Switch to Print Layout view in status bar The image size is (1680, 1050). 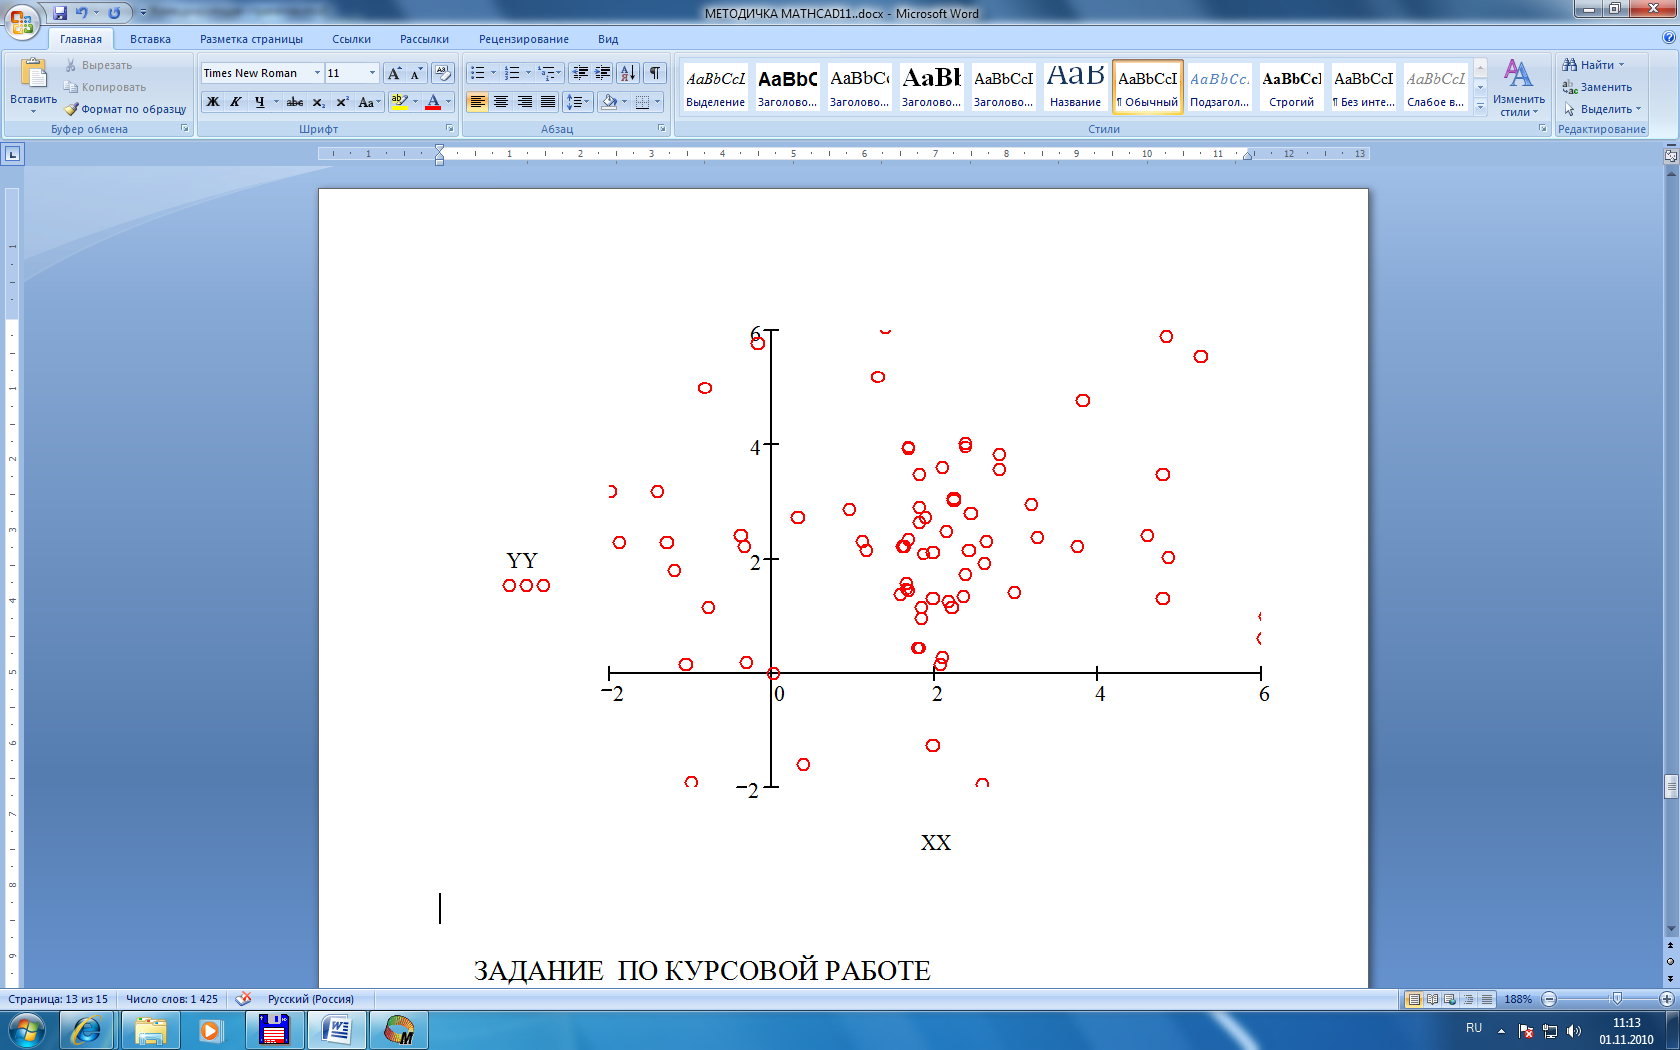[1414, 999]
